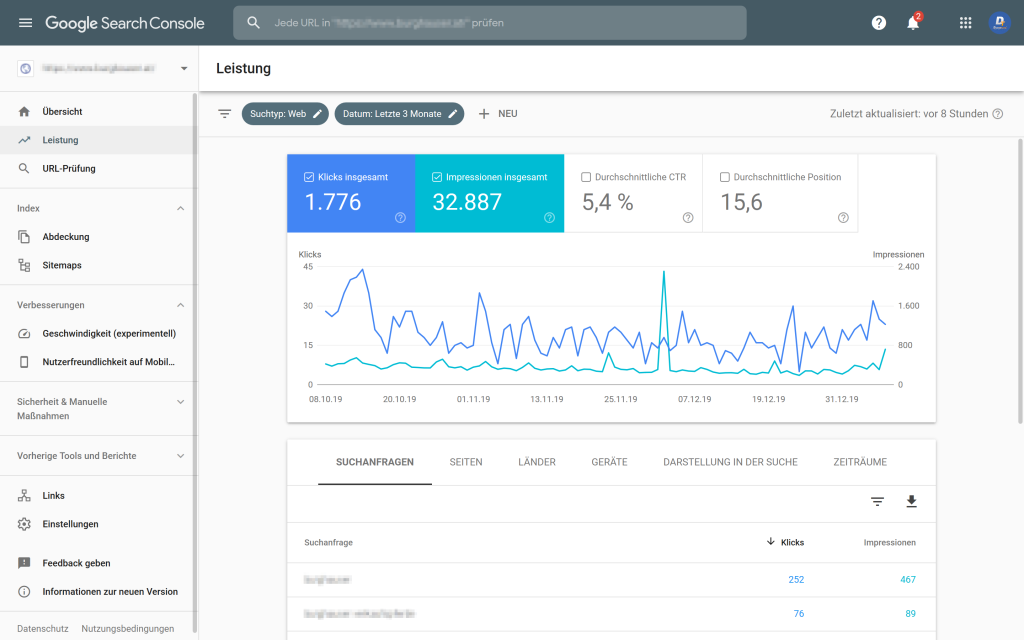
Task: Add a new filter with NEU
Action: pos(498,114)
